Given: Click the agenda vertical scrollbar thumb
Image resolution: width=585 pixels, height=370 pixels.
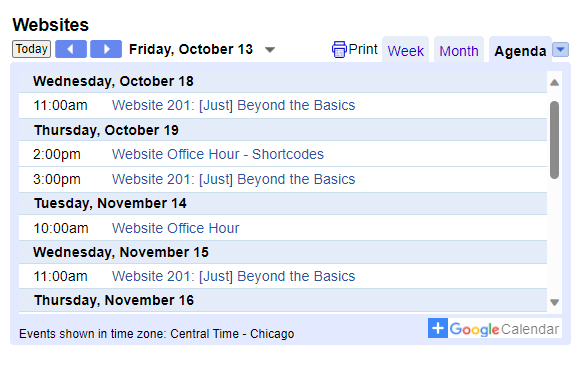Looking at the screenshot, I should (x=554, y=140).
